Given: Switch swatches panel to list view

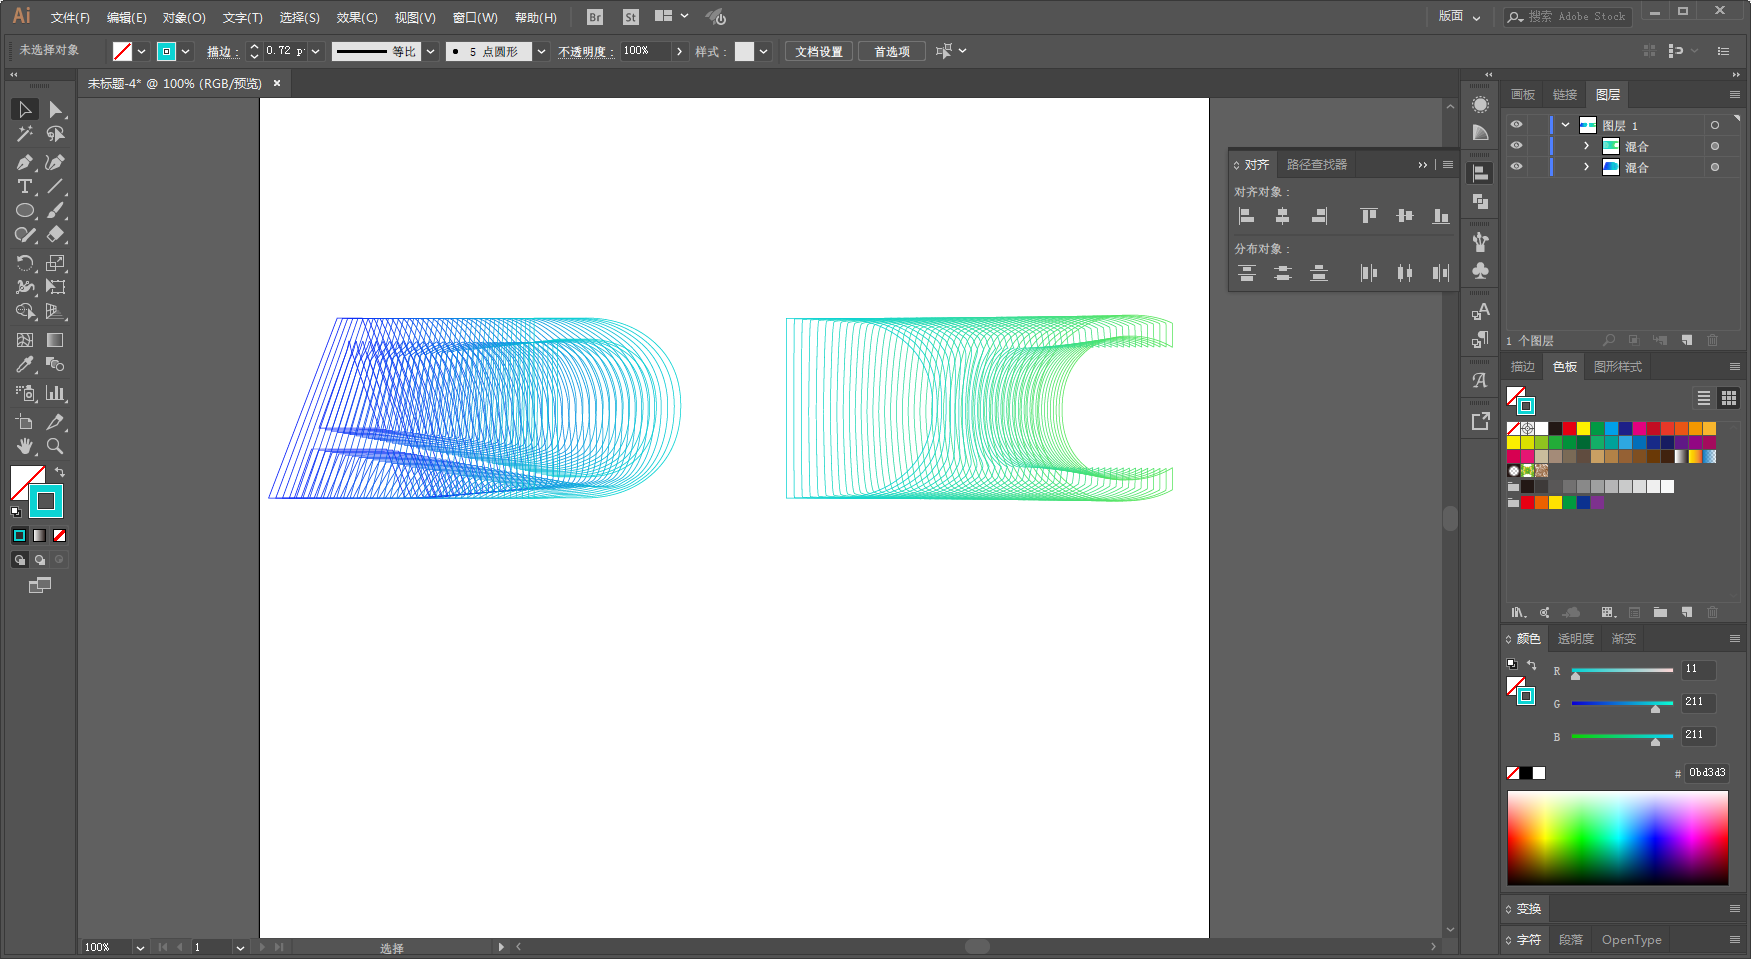Looking at the screenshot, I should pos(1704,398).
